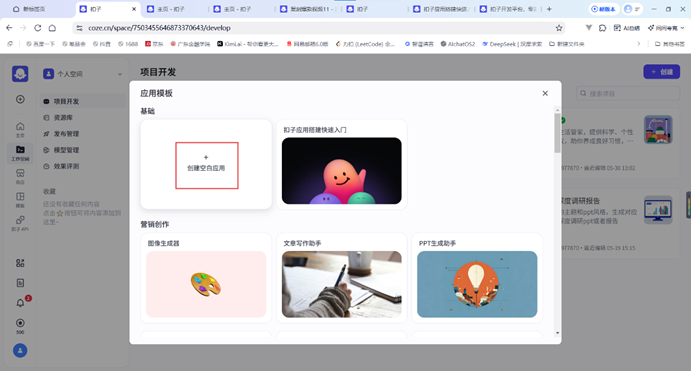Click the apps grid icon in lower sidebar
This screenshot has width=691, height=371.
pos(20,263)
